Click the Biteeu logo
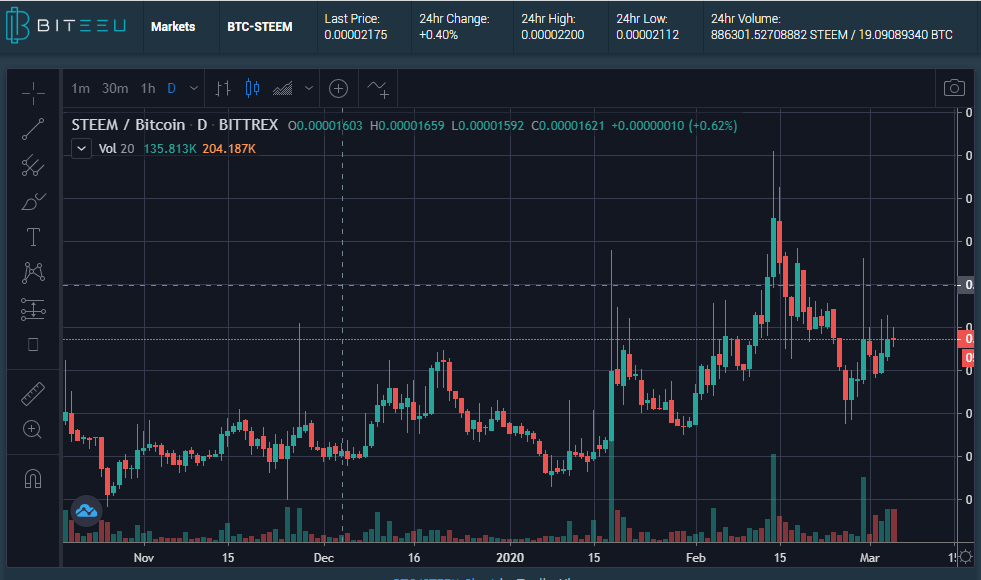The image size is (981, 580). point(66,26)
